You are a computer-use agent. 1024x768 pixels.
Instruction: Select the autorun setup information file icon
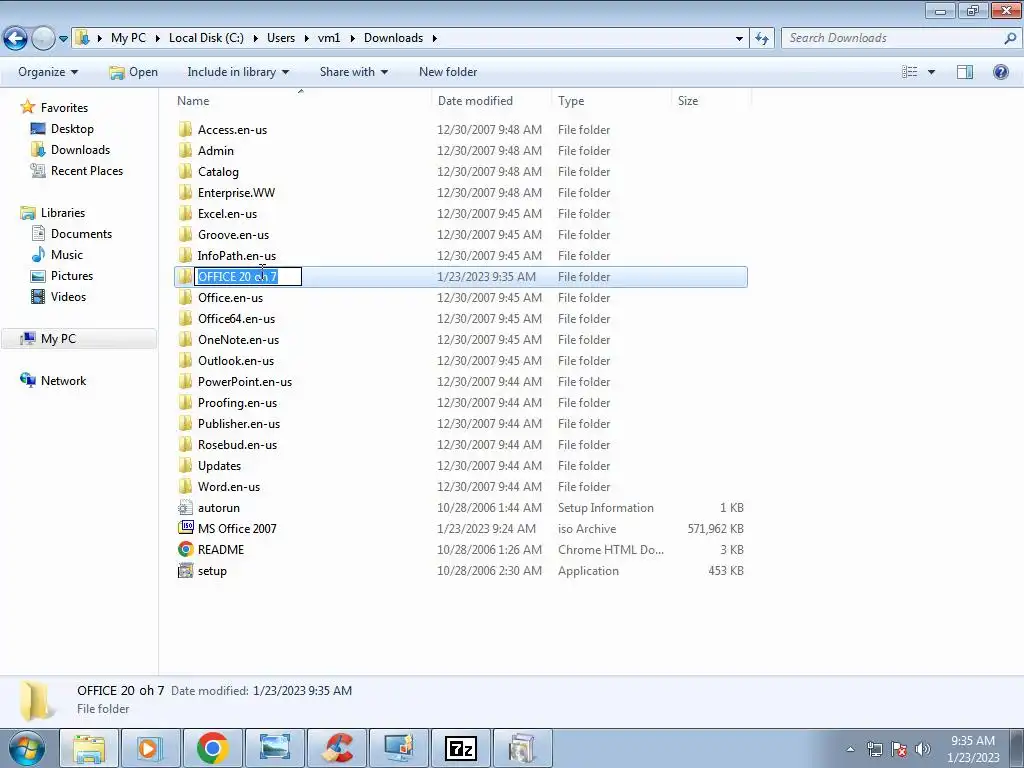click(185, 507)
